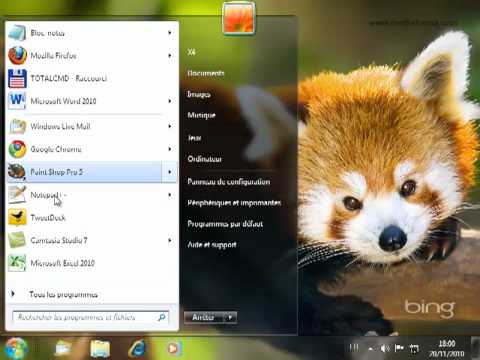Open the Jeux link
The image size is (480, 360).
(x=194, y=137)
